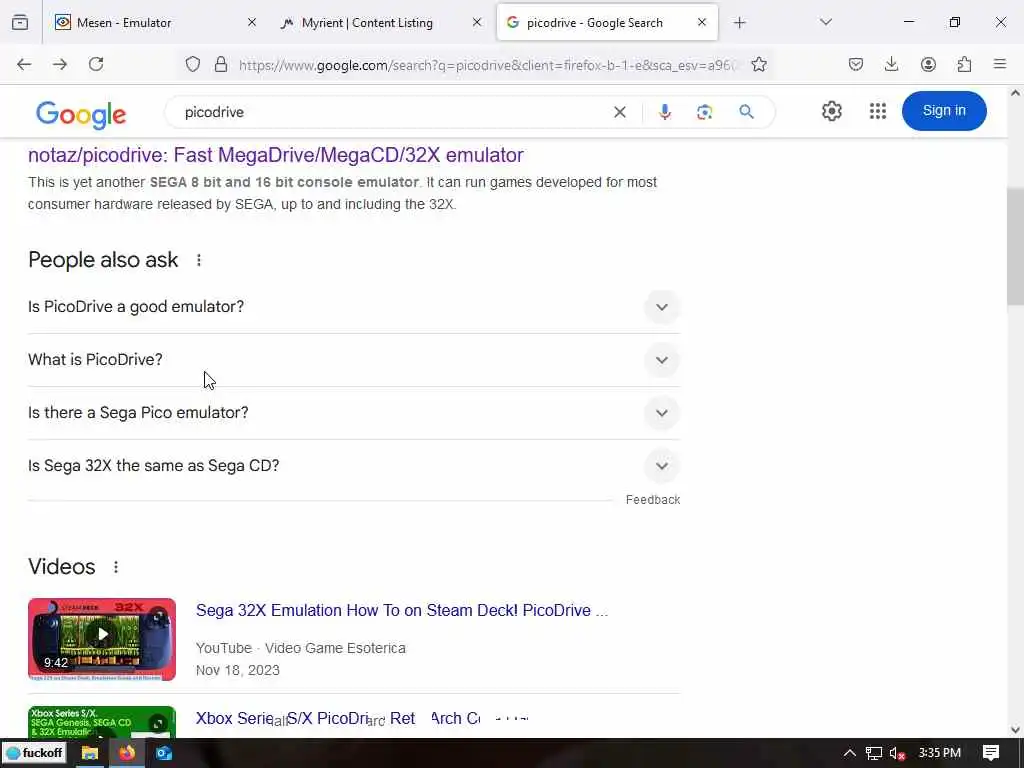Start Google search by voice
This screenshot has height=768, width=1024.
click(x=665, y=112)
